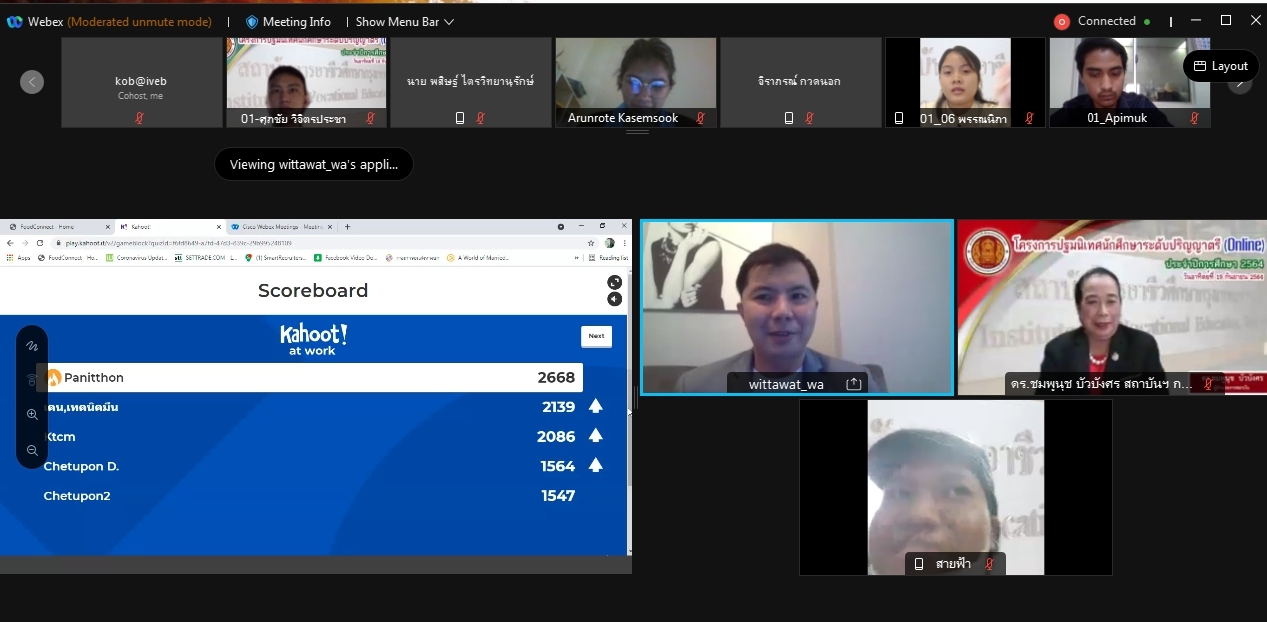Open the Apps bookmarks shortcut
1267x622 pixels.
17,258
